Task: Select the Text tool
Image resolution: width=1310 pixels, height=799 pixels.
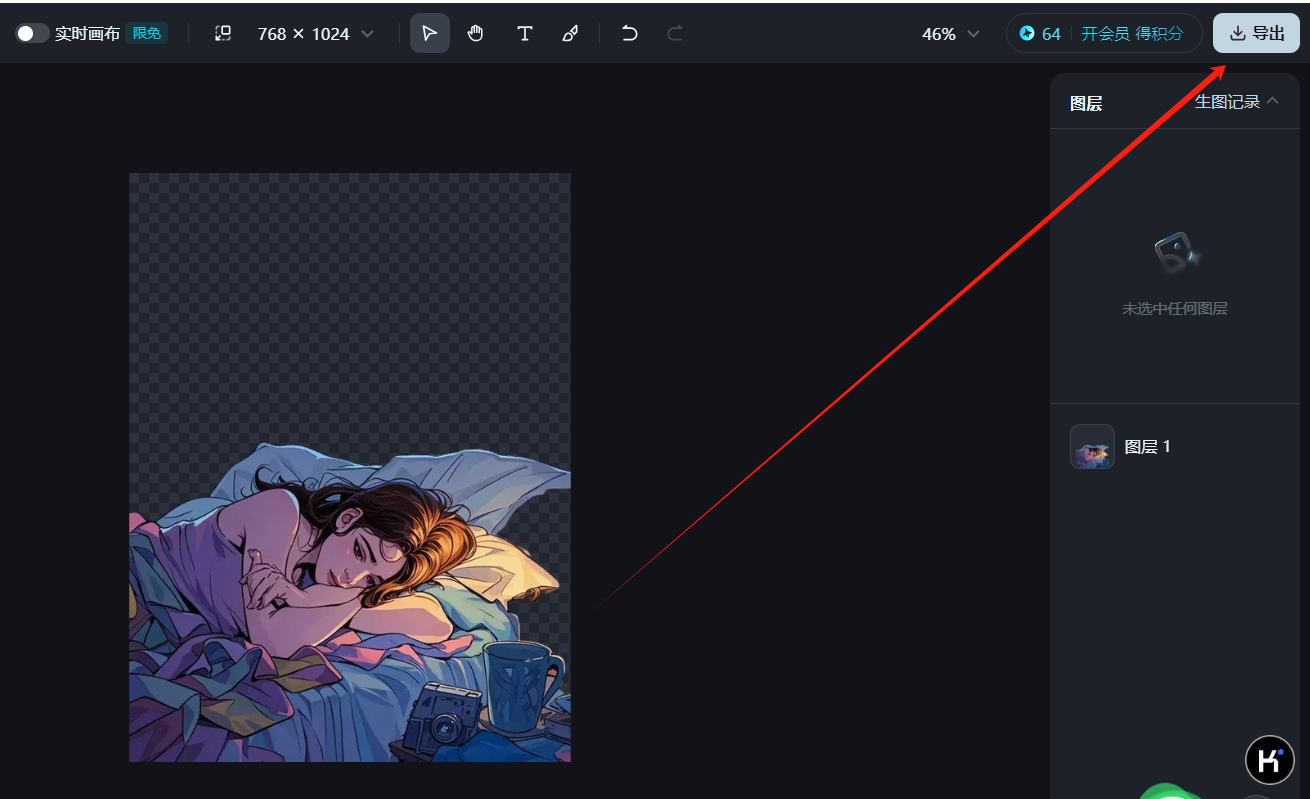Action: 524,33
